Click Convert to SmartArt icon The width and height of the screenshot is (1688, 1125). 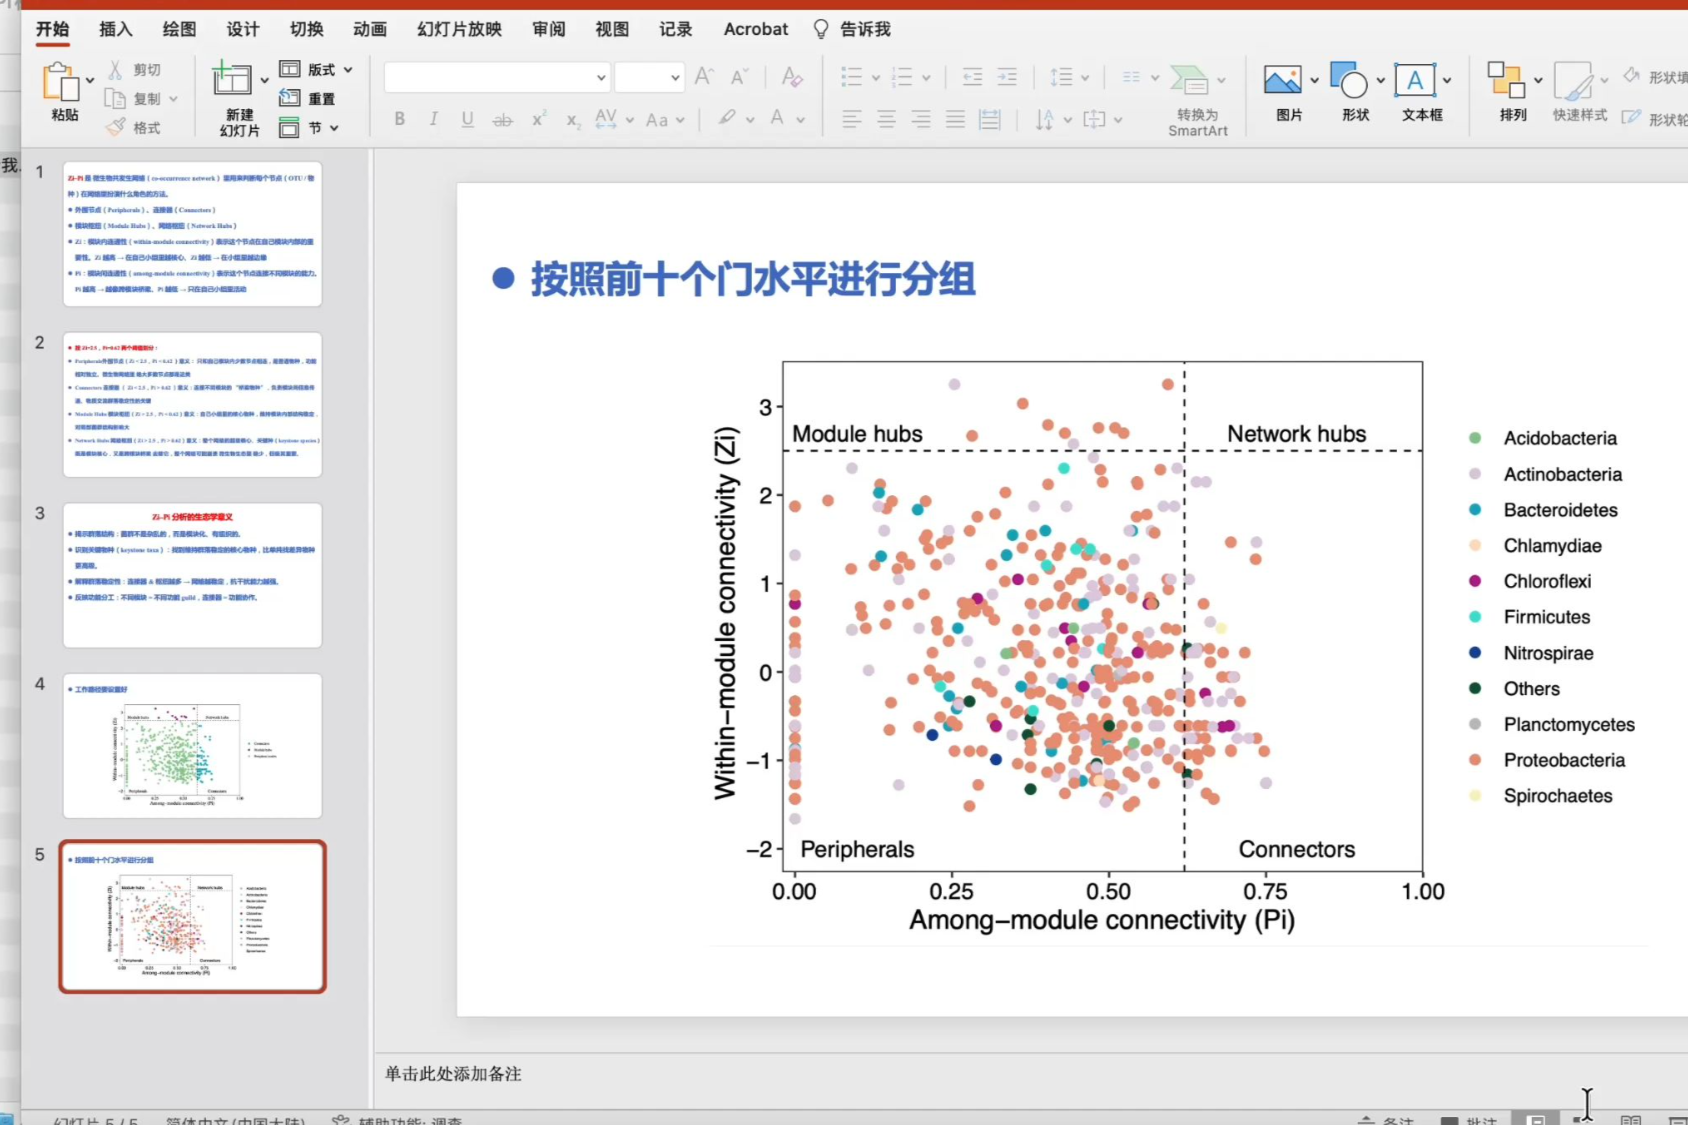coord(1190,81)
